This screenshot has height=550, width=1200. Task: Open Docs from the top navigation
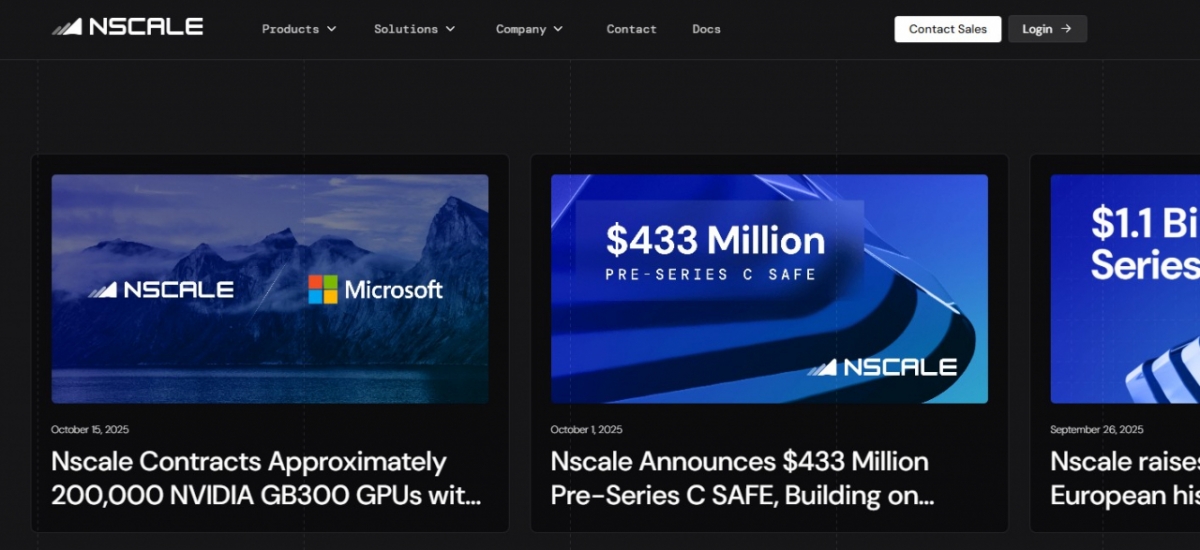pyautogui.click(x=706, y=29)
